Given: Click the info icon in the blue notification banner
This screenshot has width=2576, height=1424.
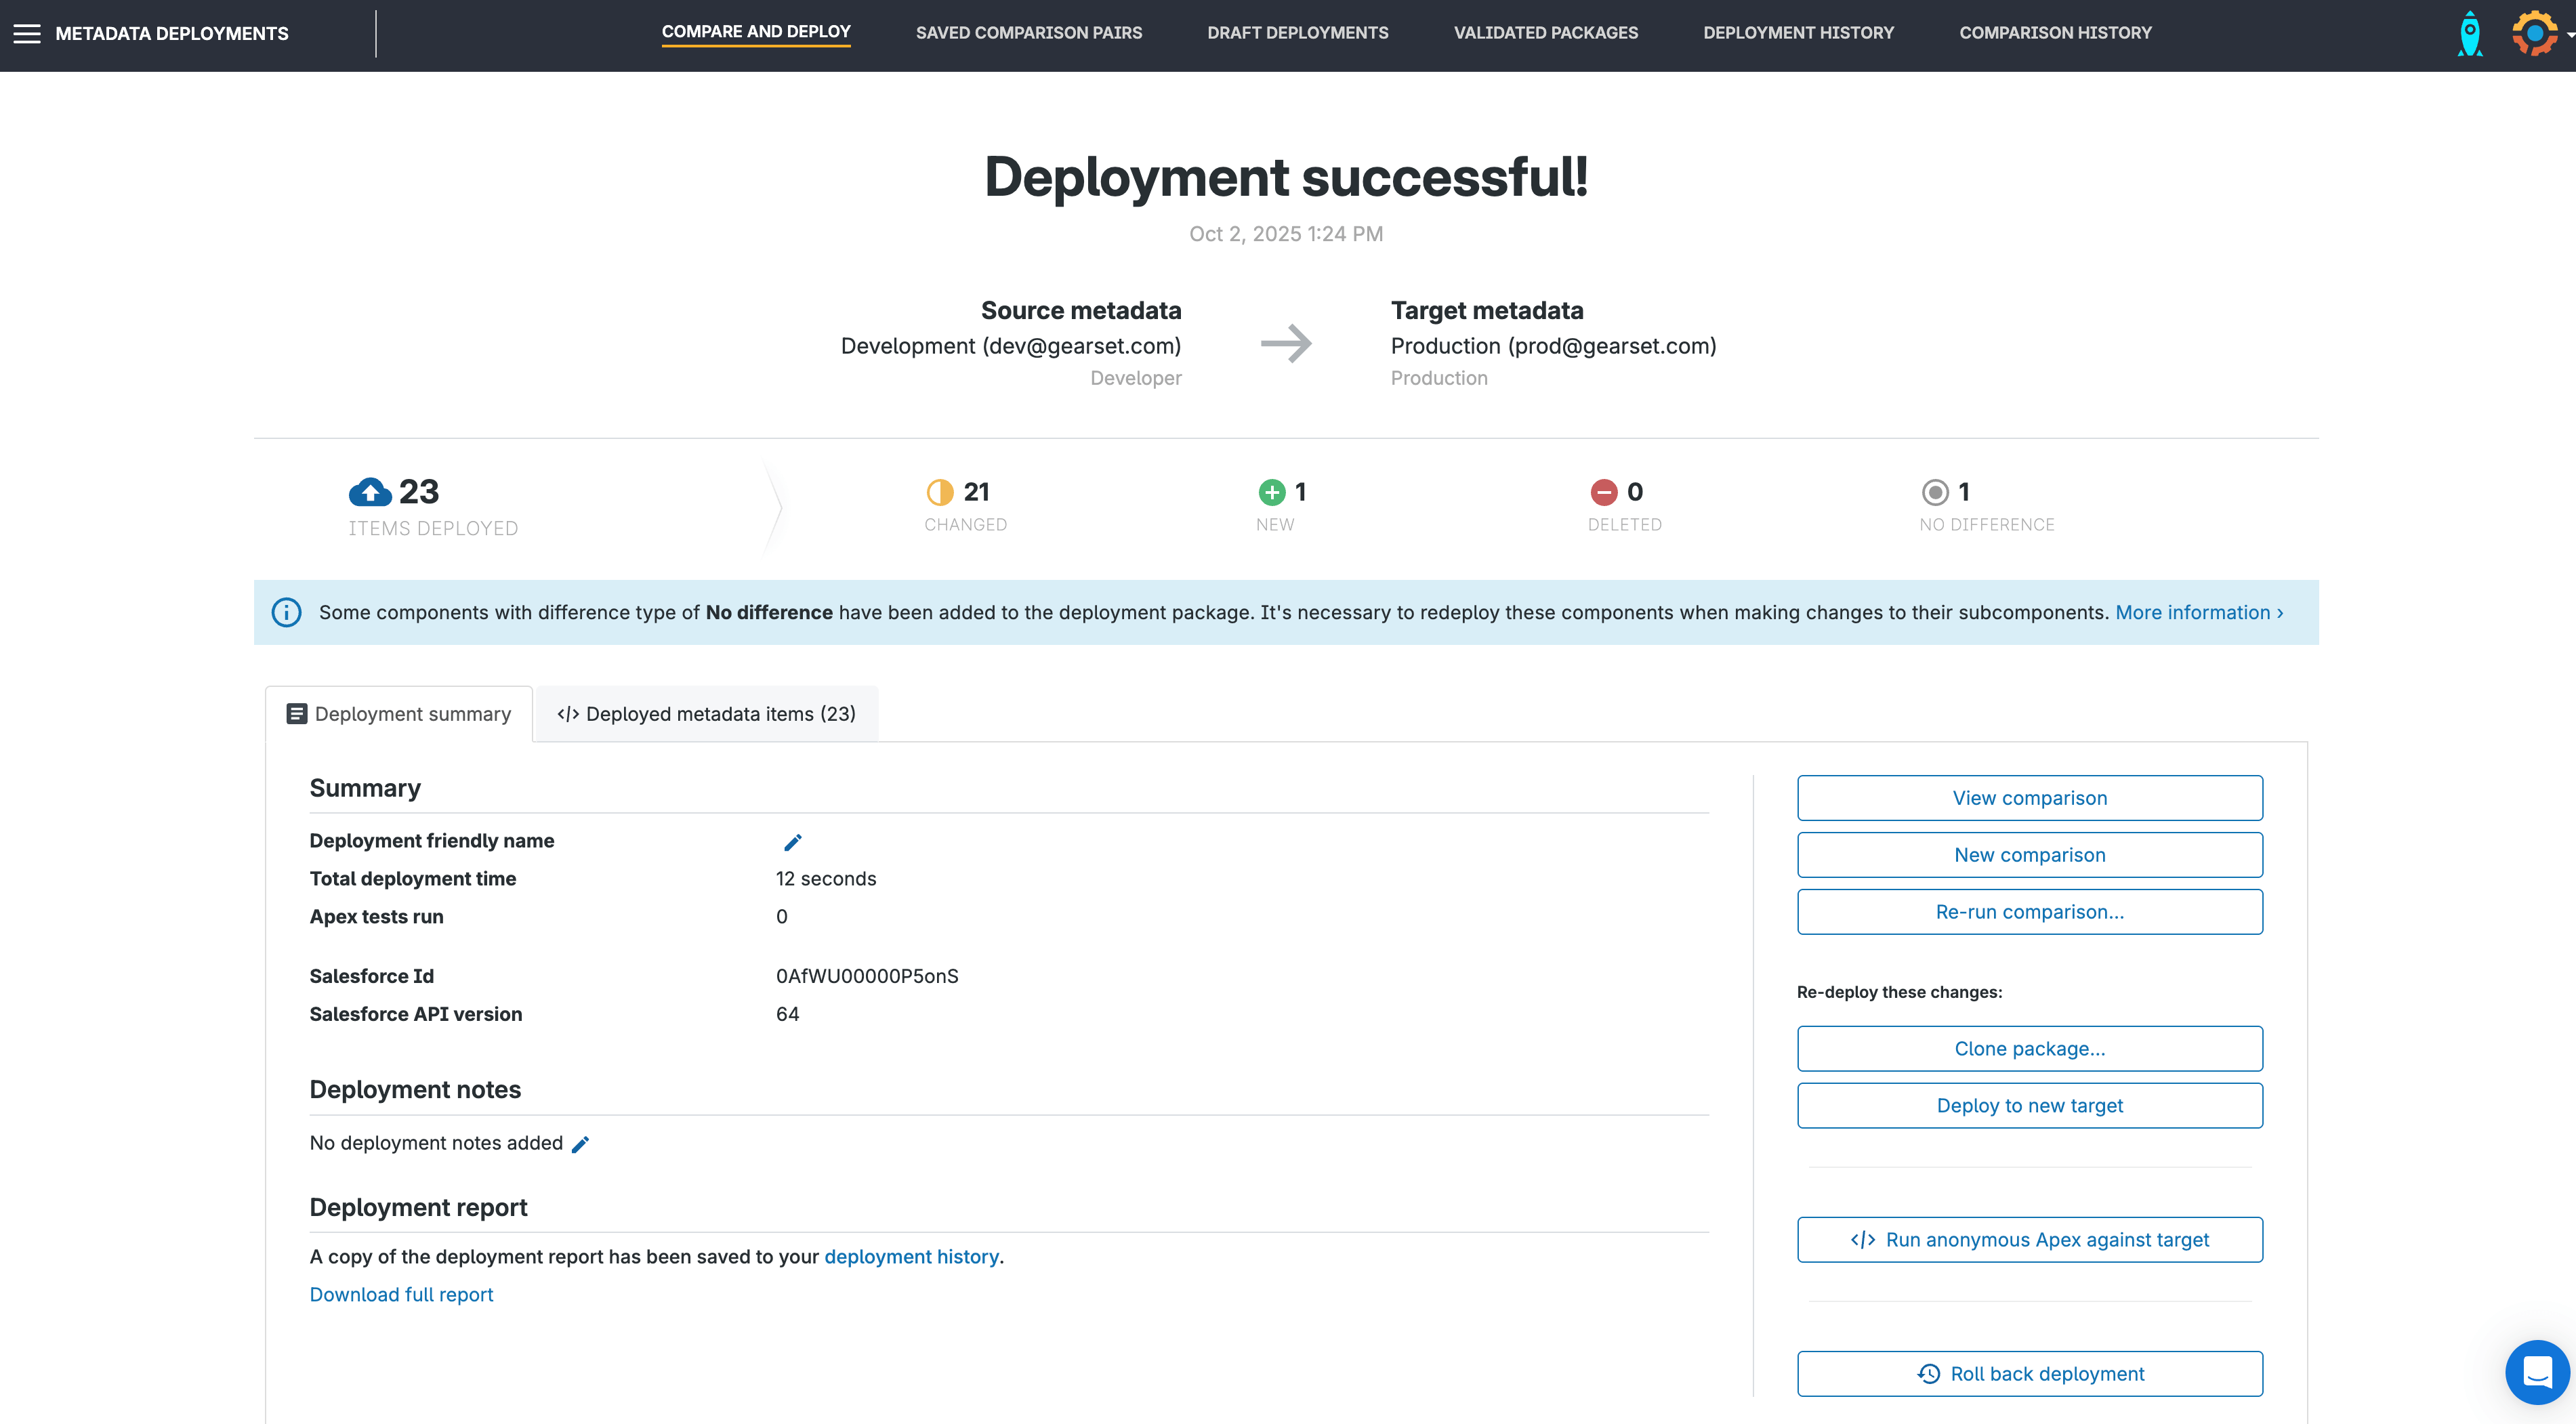Looking at the screenshot, I should 286,612.
